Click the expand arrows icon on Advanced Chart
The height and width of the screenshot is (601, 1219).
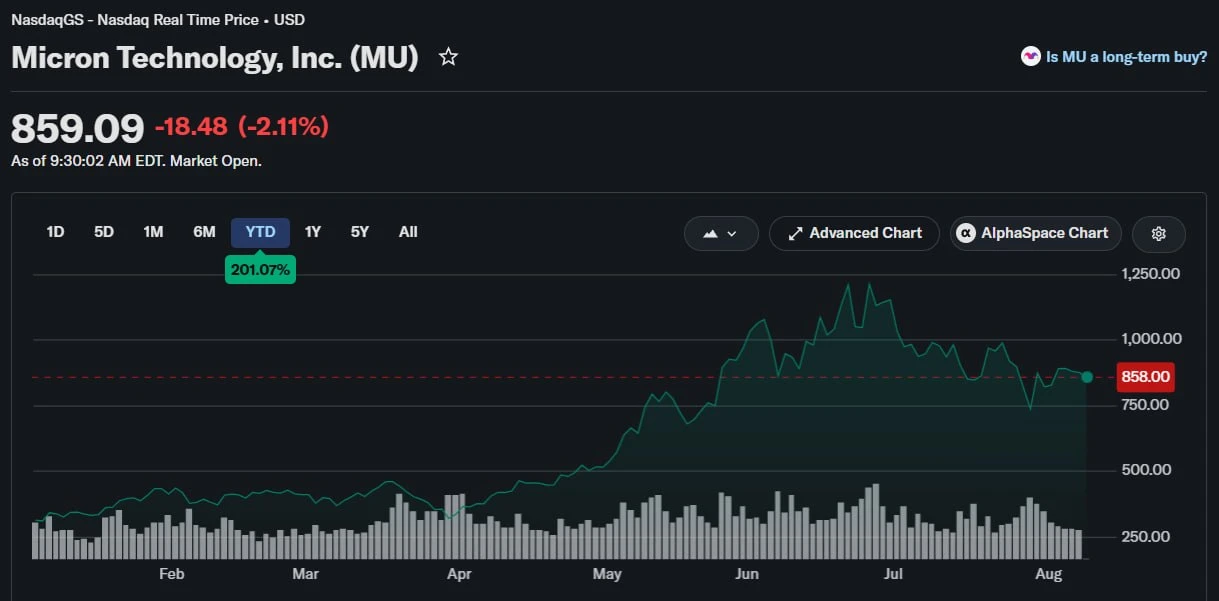tap(796, 233)
